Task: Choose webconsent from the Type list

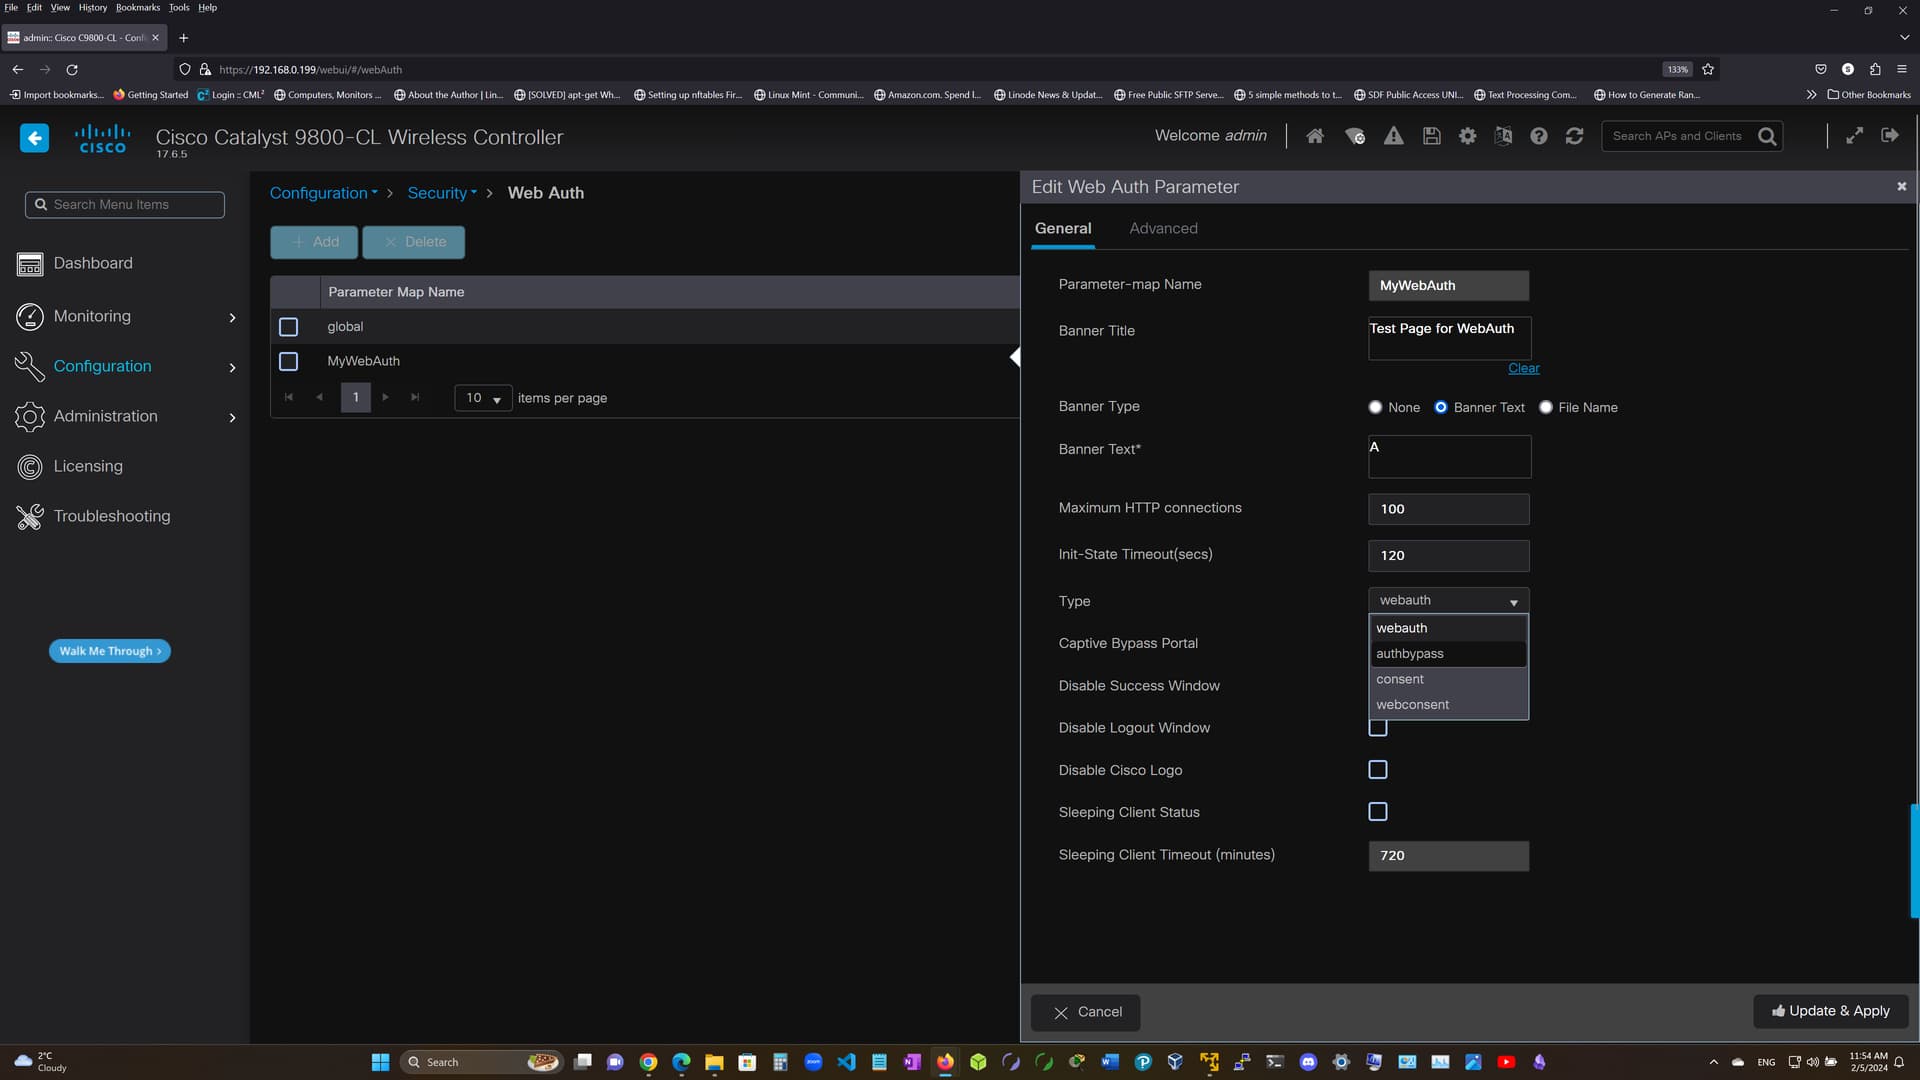Action: (1448, 705)
